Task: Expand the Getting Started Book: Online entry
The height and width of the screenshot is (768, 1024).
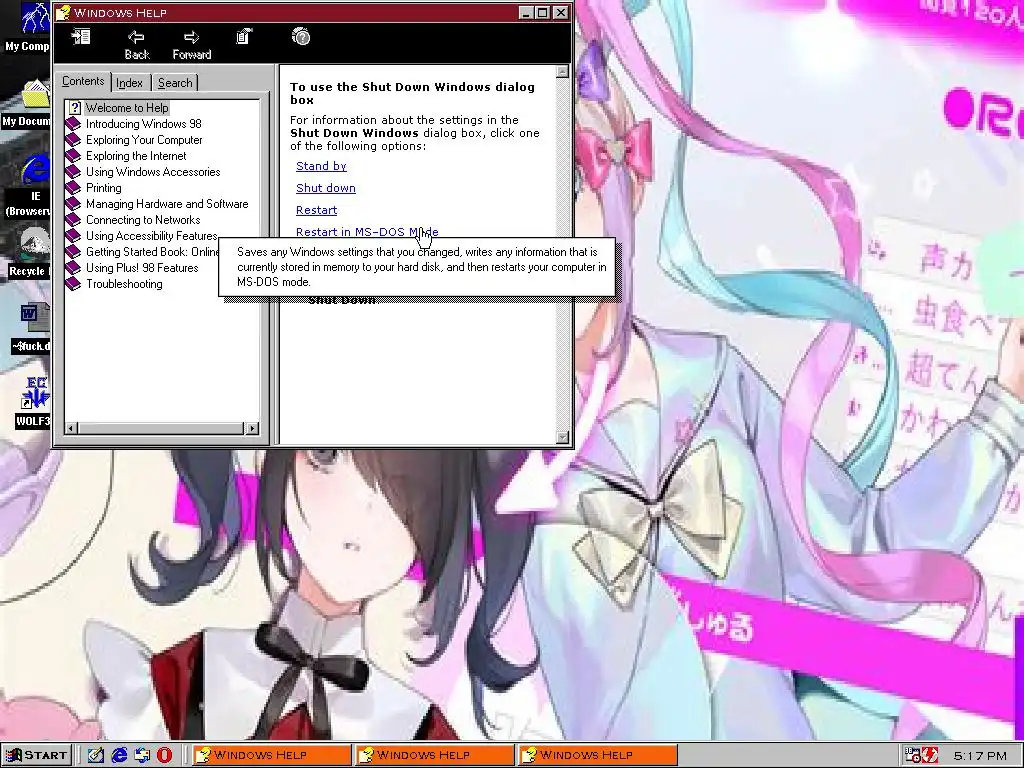Action: pyautogui.click(x=142, y=251)
